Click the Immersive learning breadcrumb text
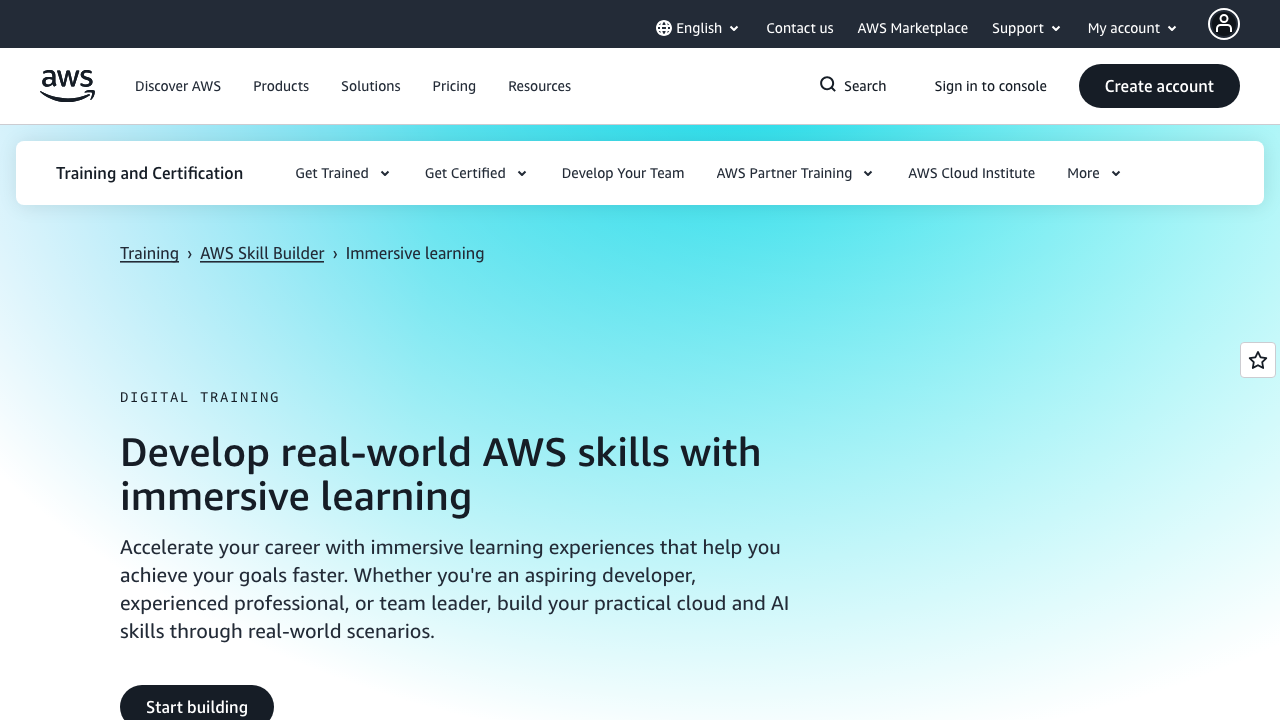This screenshot has width=1280, height=720. coord(415,253)
